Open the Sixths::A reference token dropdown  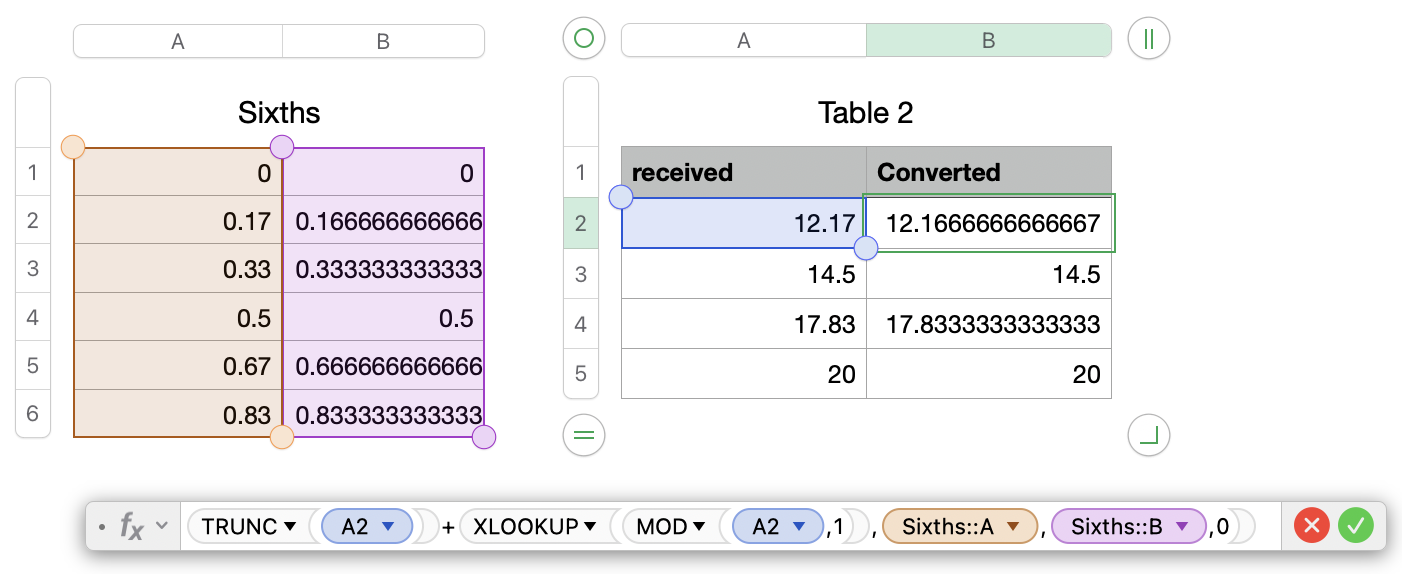click(1012, 526)
